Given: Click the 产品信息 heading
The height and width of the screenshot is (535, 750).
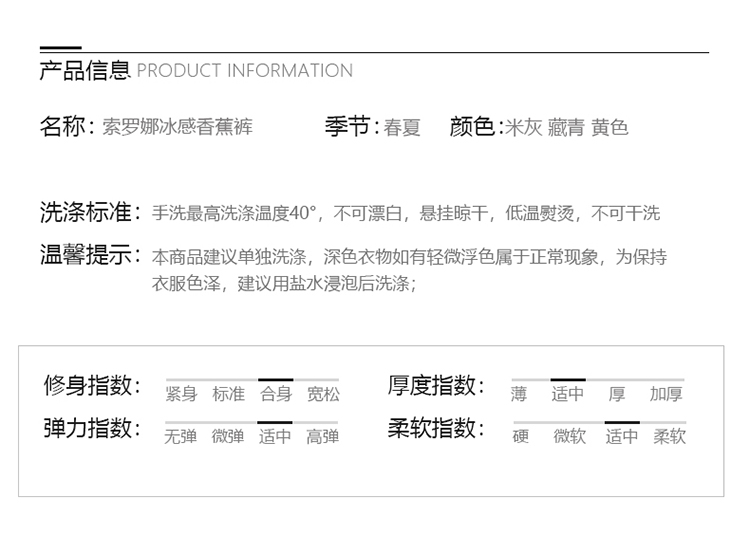Looking at the screenshot, I should click(x=85, y=70).
